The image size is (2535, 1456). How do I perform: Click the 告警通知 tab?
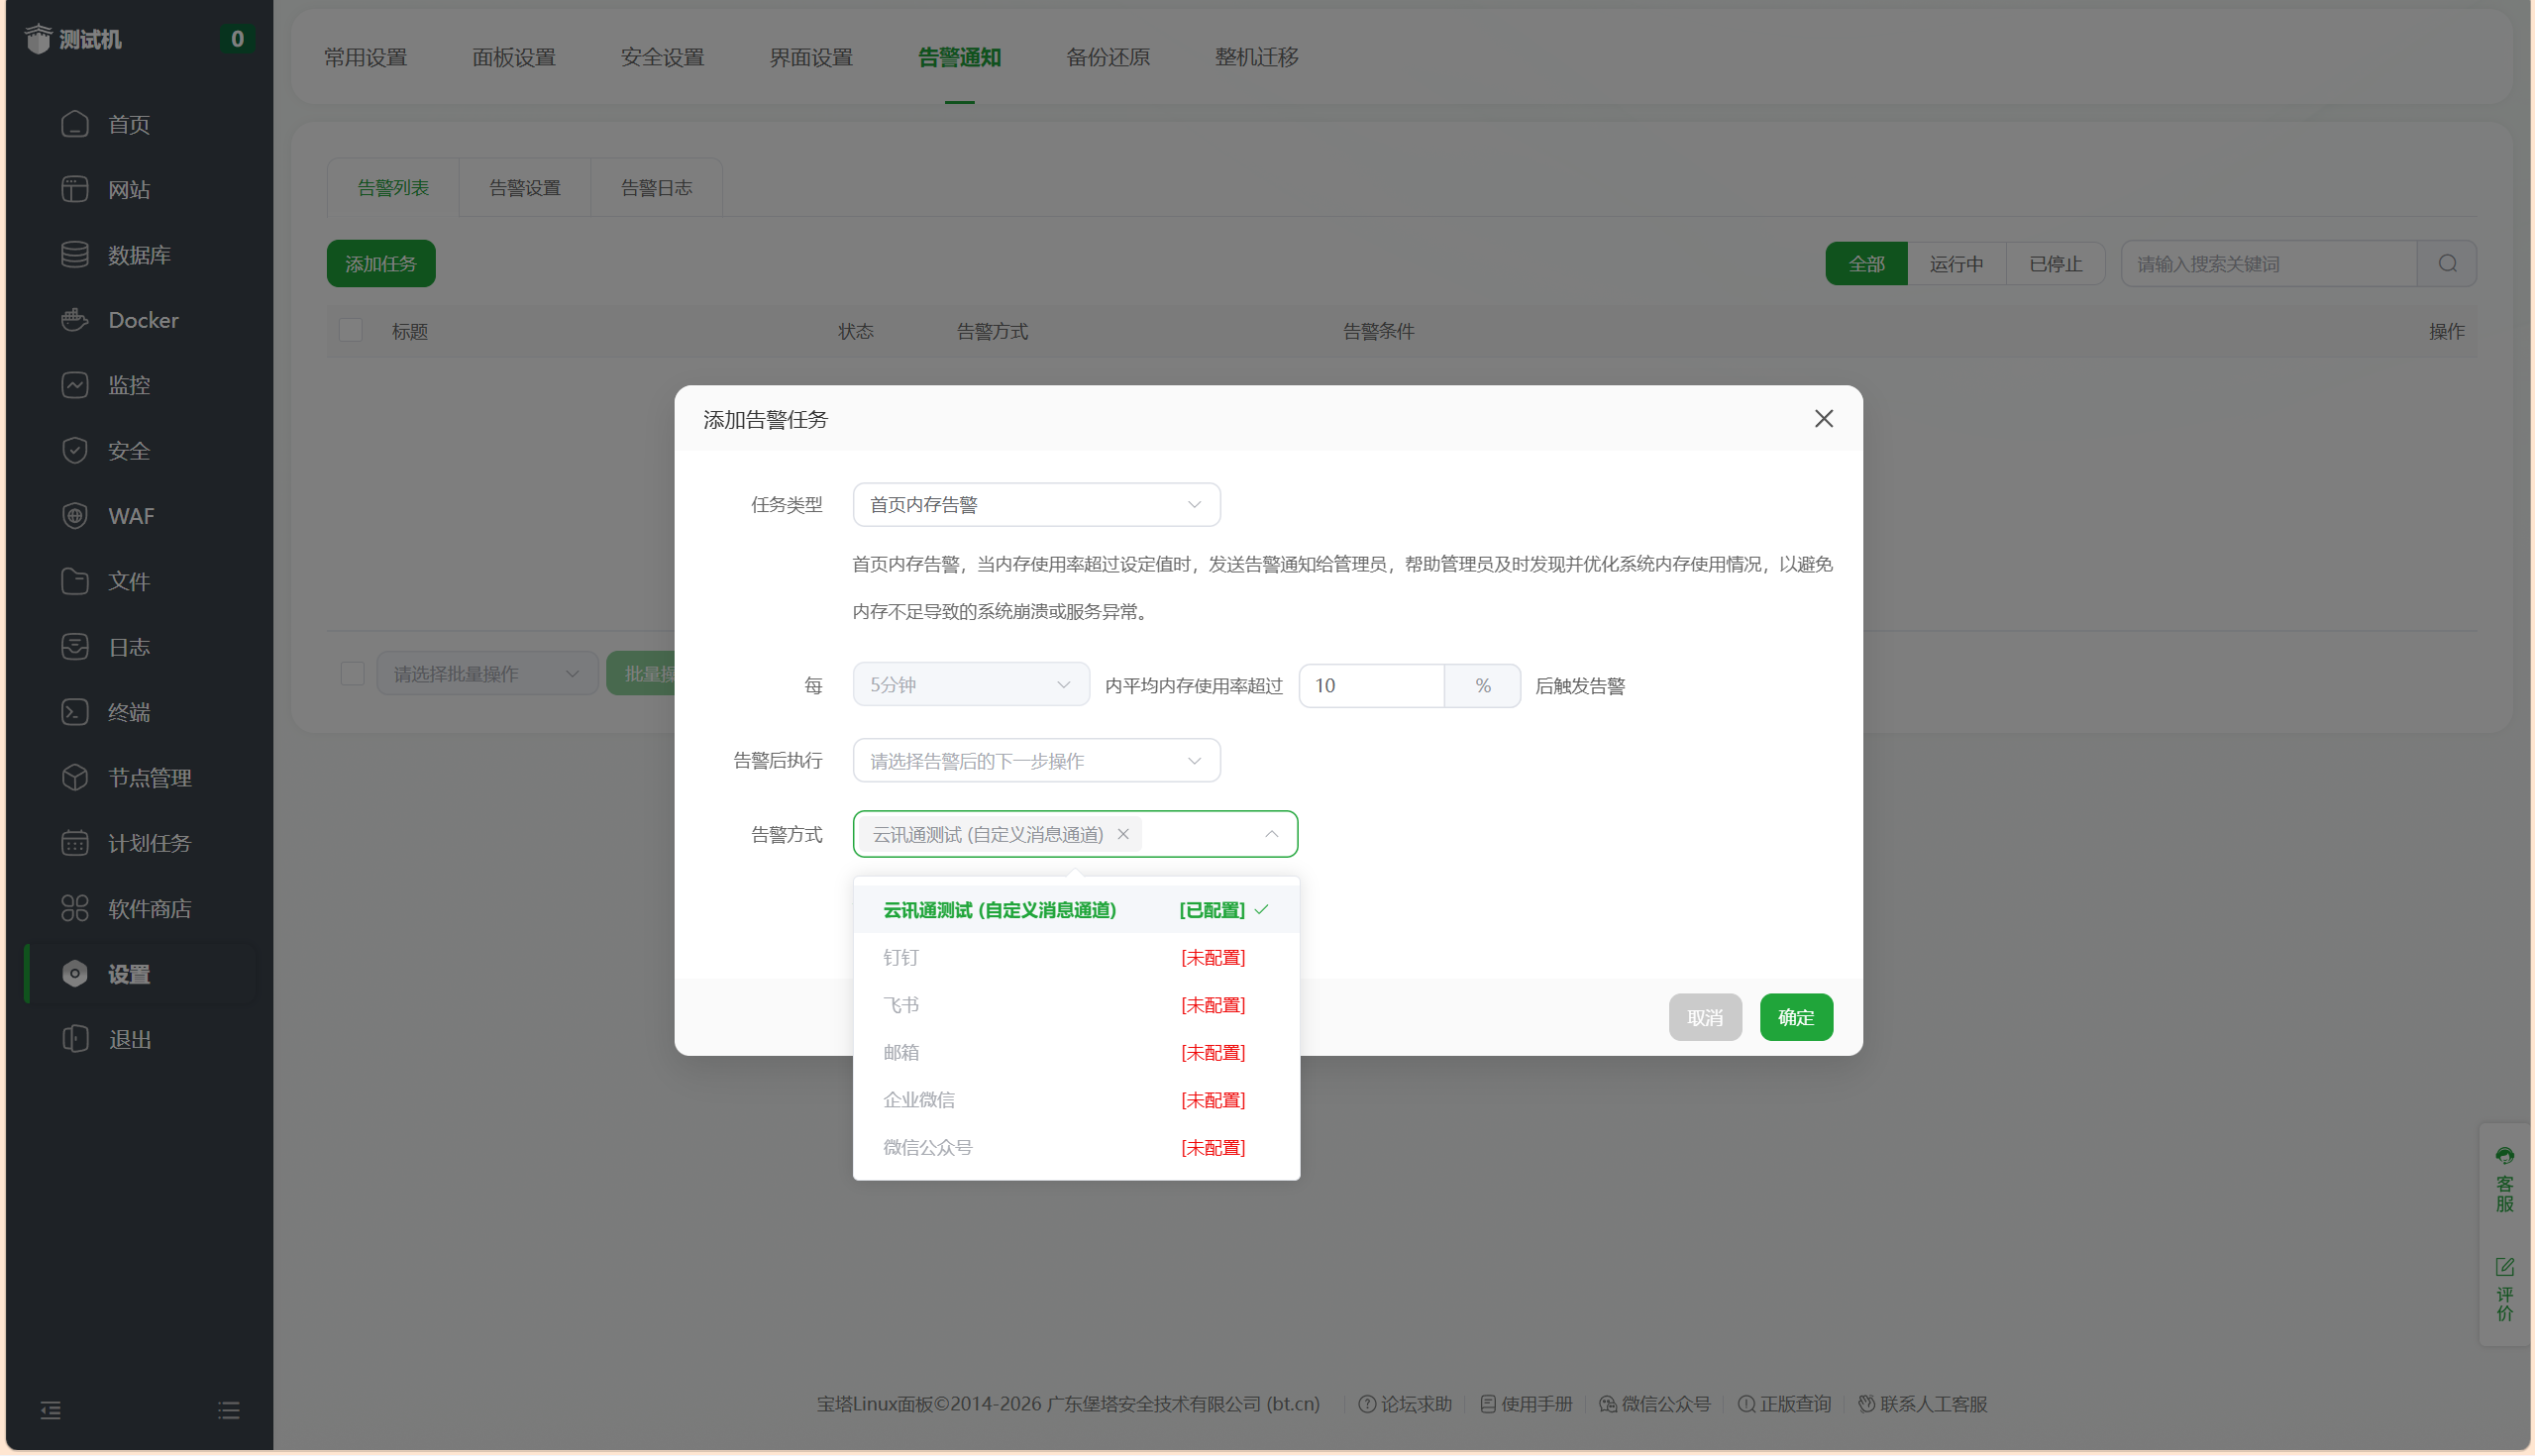point(959,57)
